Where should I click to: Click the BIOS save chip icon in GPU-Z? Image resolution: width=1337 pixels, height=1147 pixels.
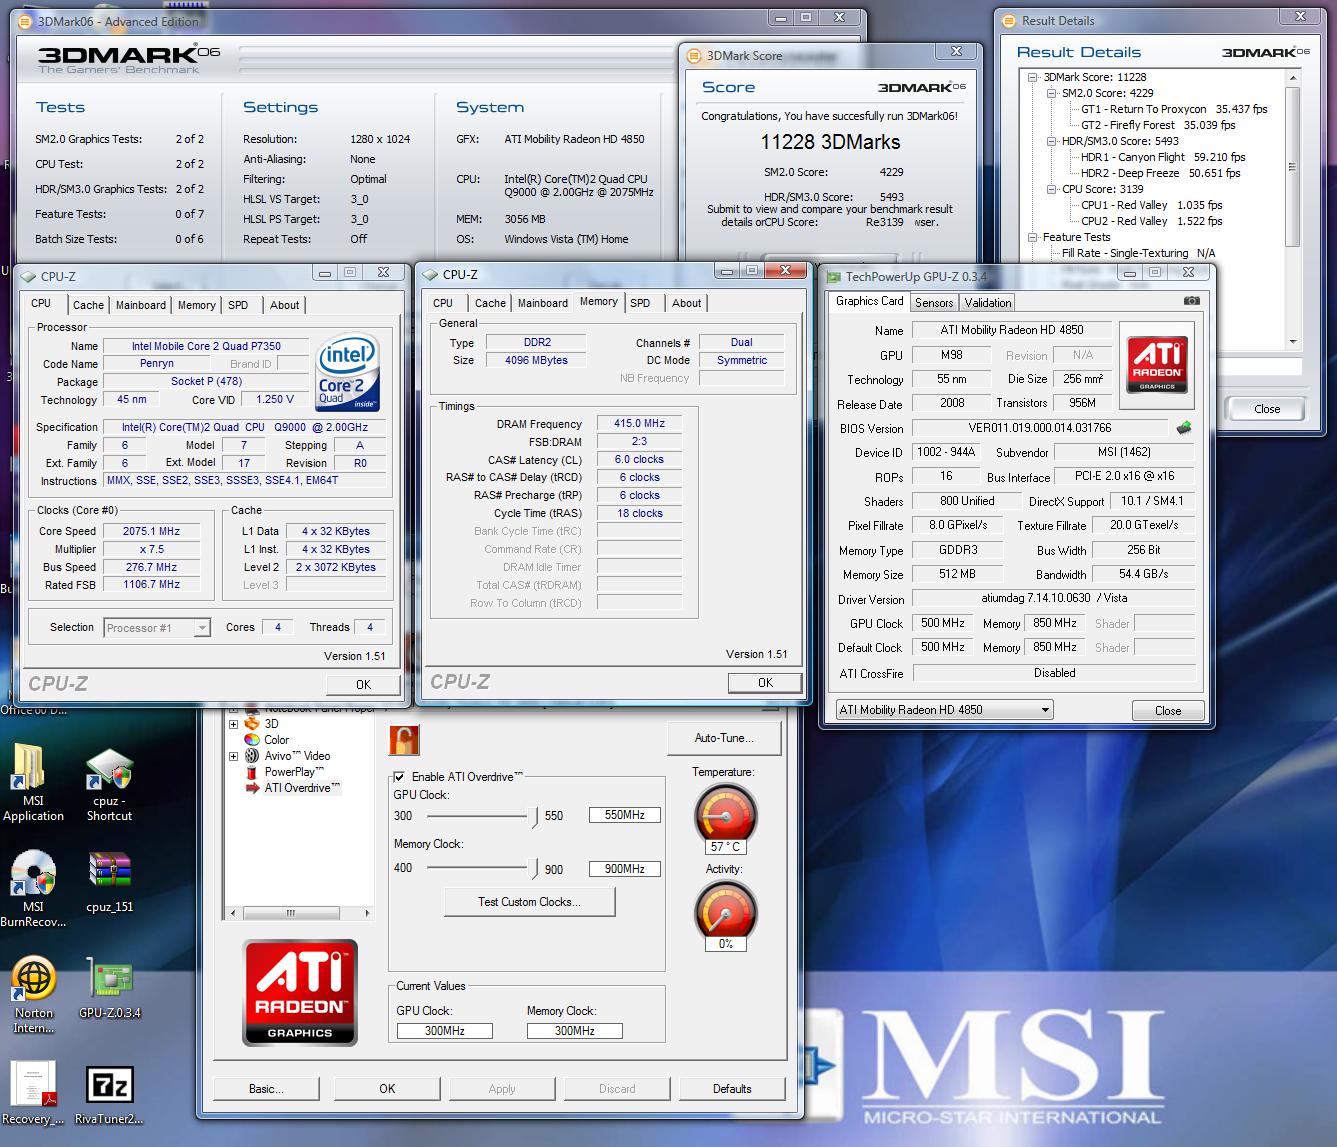pos(1184,428)
